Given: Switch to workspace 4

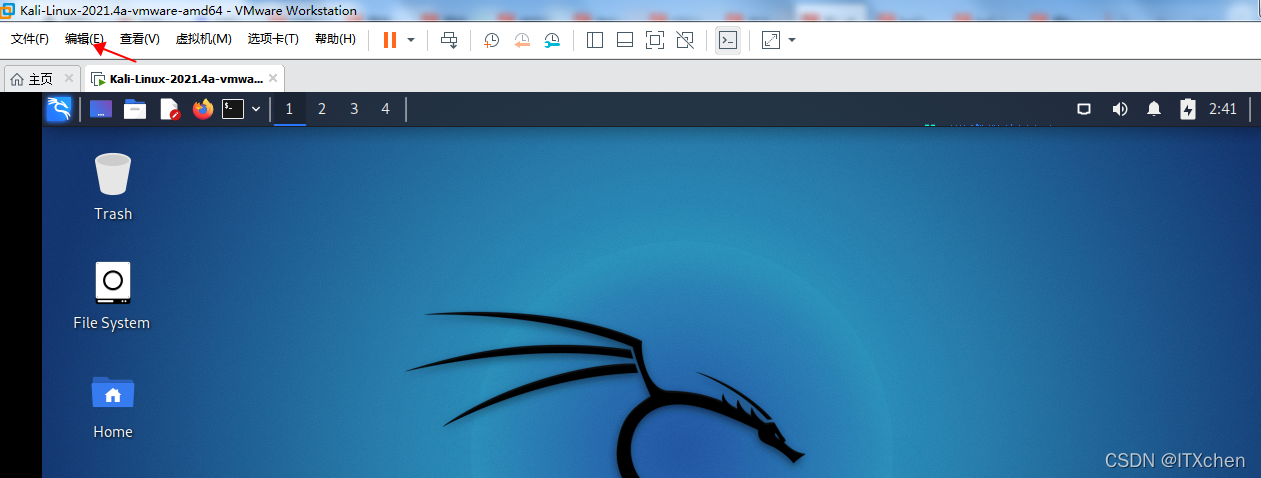Looking at the screenshot, I should [386, 109].
